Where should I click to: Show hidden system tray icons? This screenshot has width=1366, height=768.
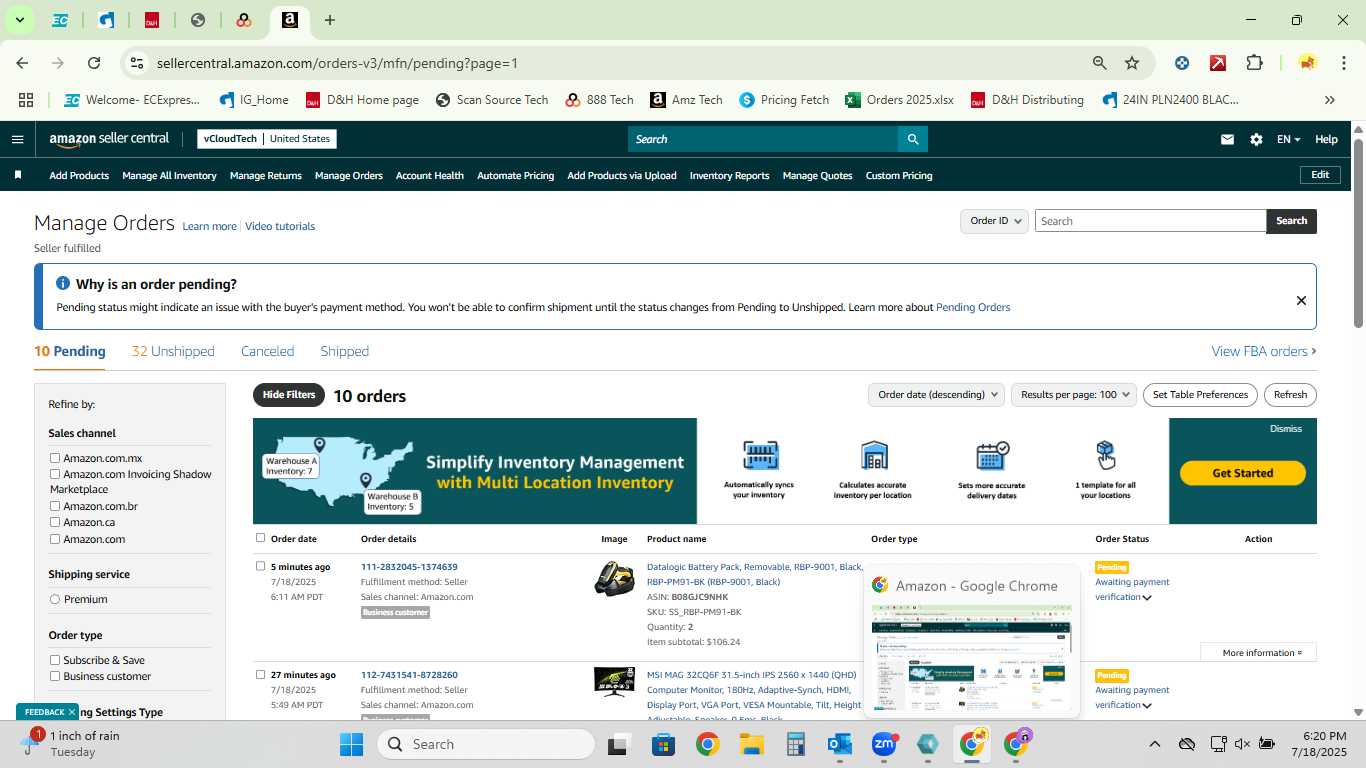[x=1154, y=744]
